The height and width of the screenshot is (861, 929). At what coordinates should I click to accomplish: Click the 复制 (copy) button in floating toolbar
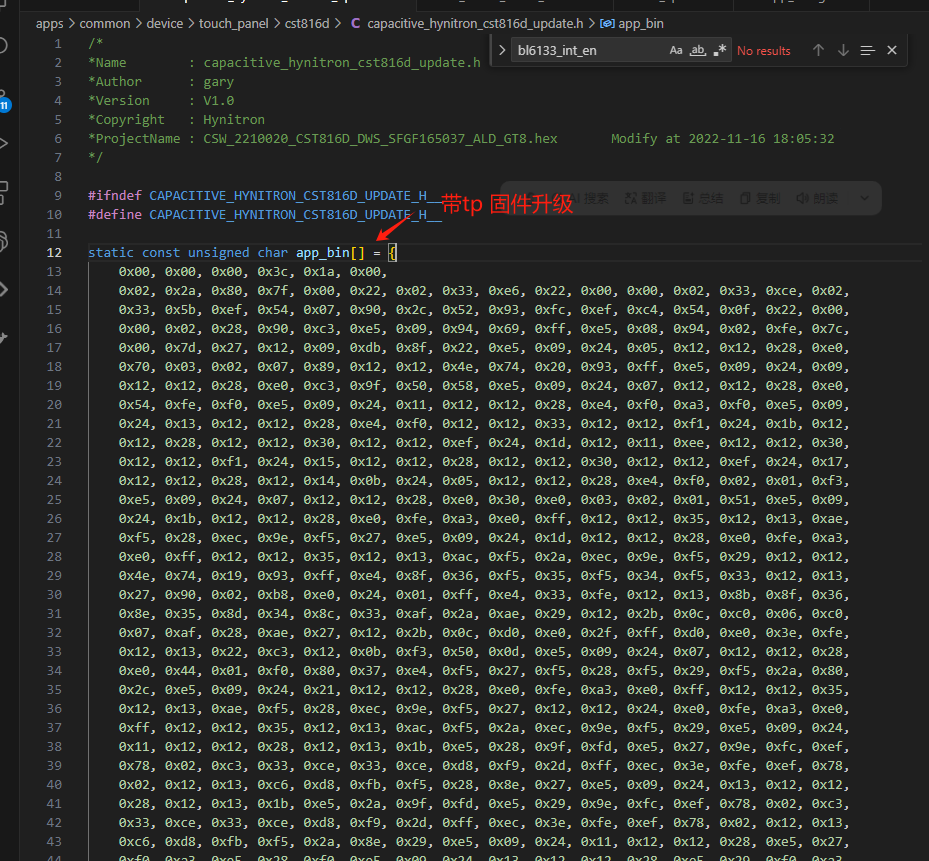click(x=760, y=198)
